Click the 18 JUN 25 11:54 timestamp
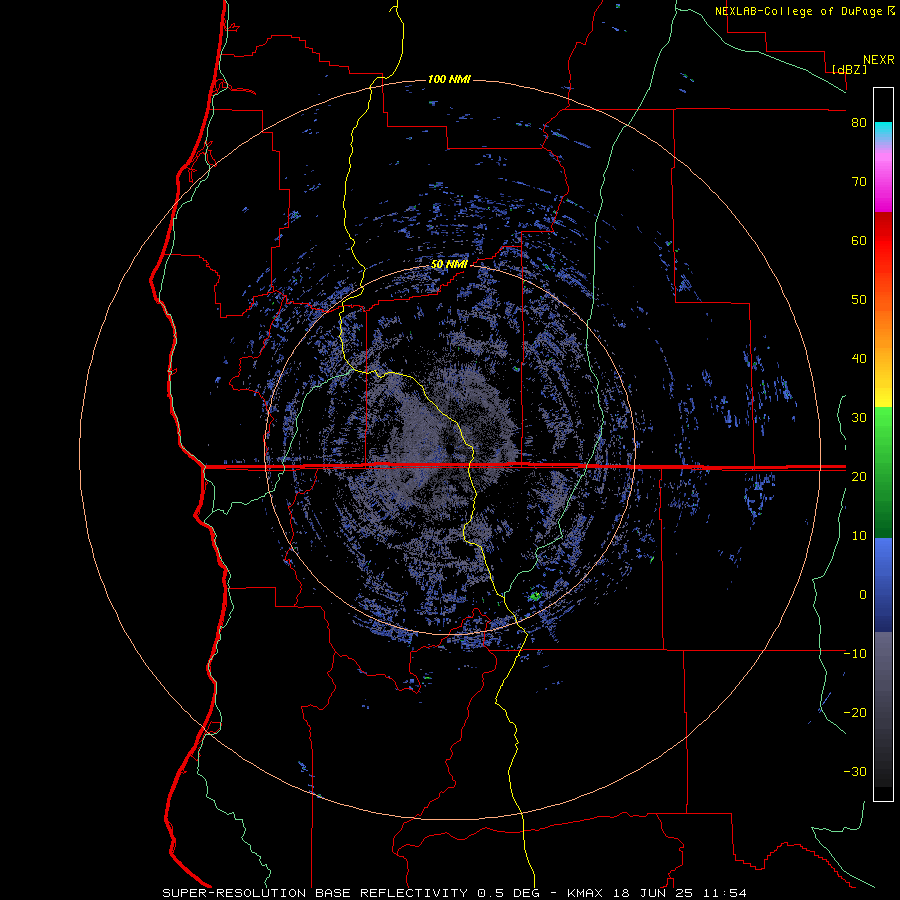The width and height of the screenshot is (900, 900). (678, 893)
